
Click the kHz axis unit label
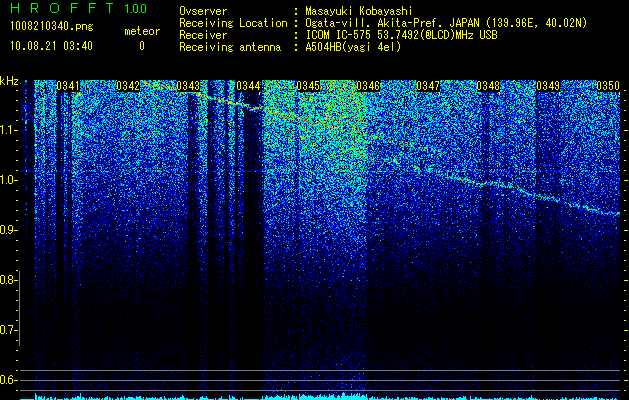tap(9, 81)
